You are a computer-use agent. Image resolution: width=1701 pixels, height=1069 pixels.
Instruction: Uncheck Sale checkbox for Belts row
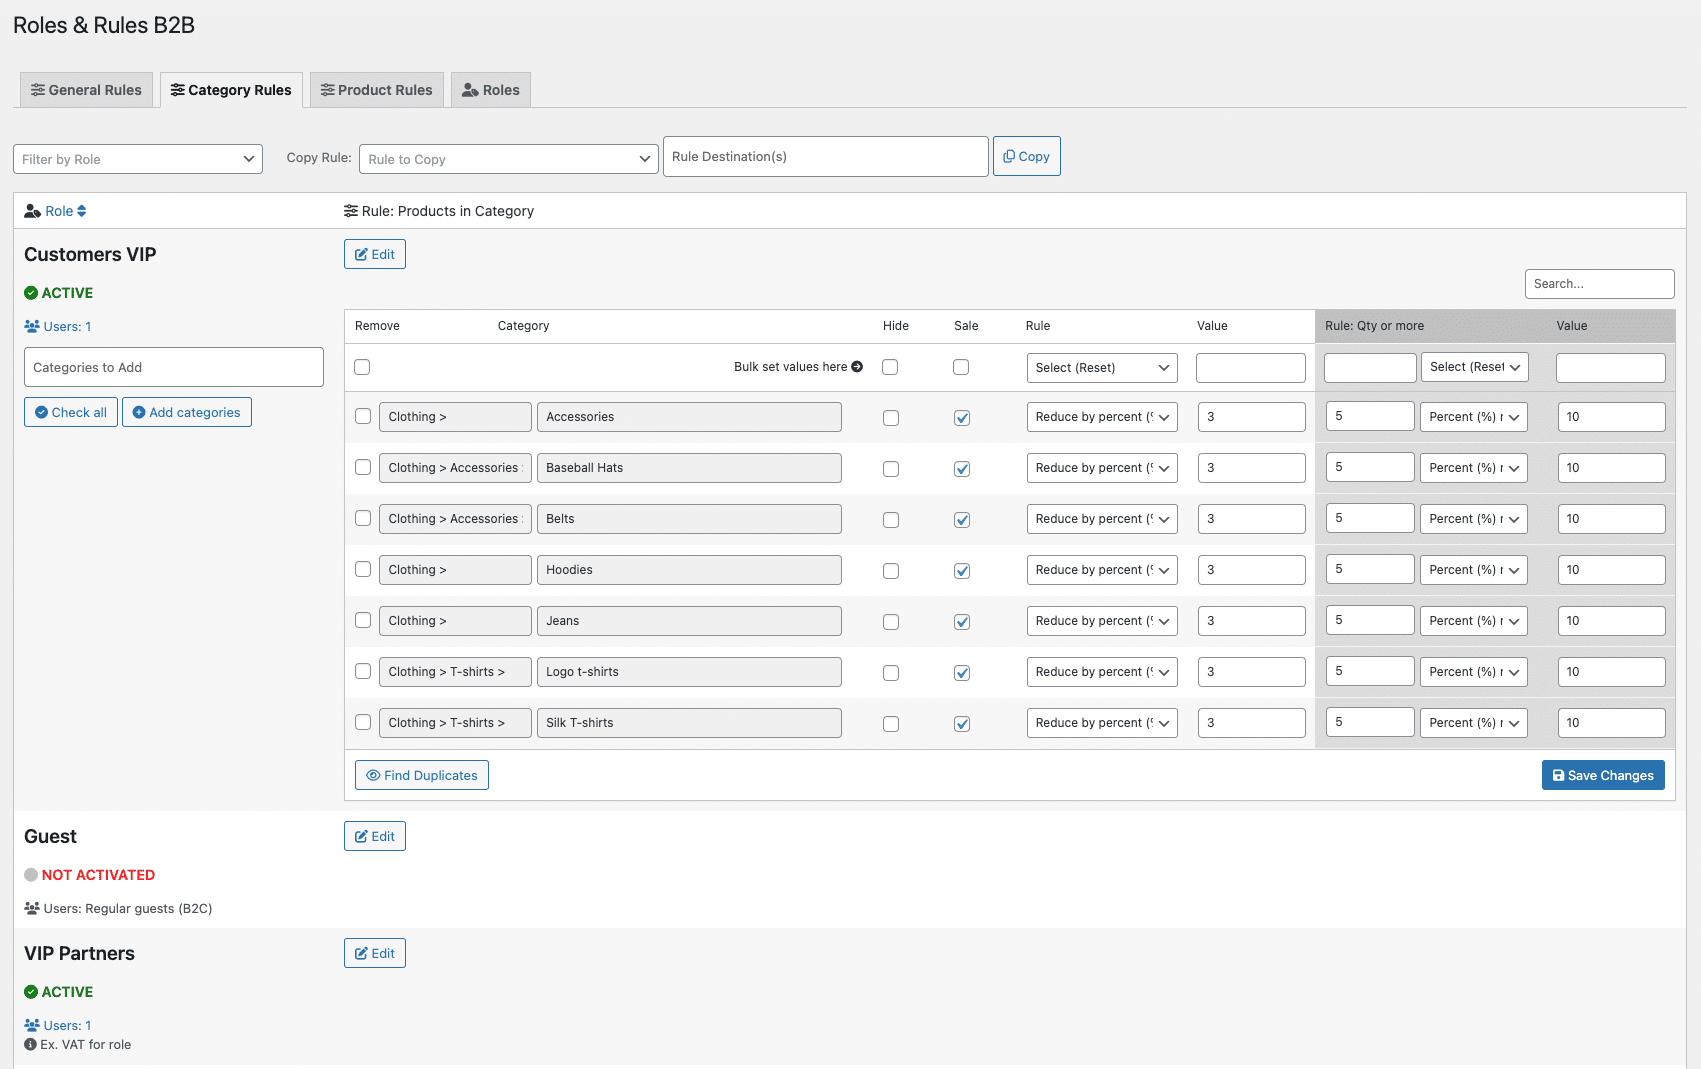962,520
